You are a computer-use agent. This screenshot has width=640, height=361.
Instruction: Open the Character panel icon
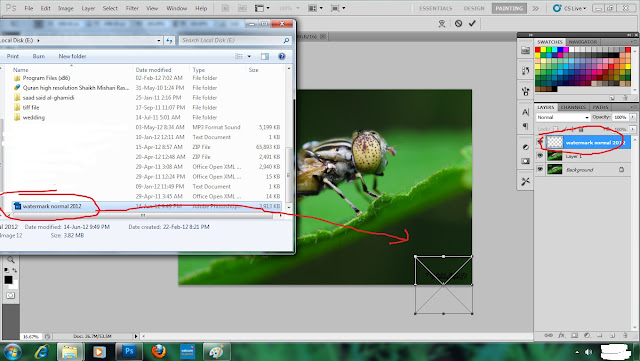526,112
